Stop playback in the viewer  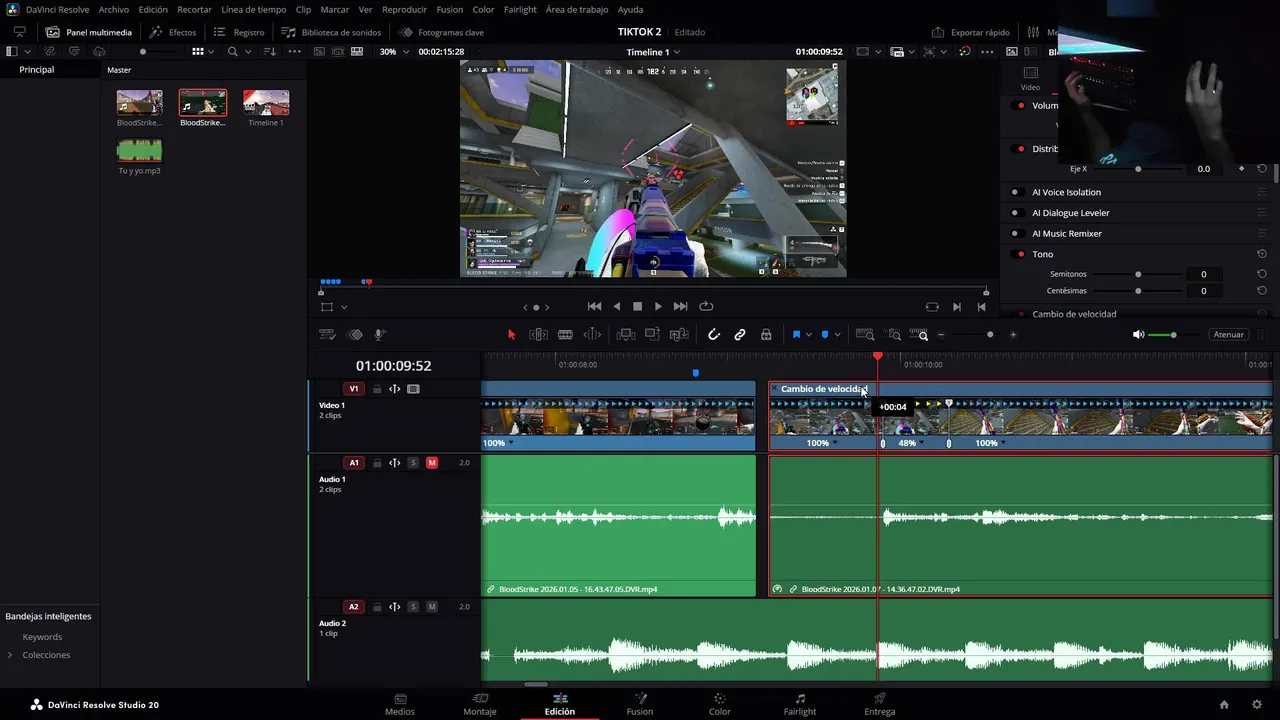pos(637,307)
